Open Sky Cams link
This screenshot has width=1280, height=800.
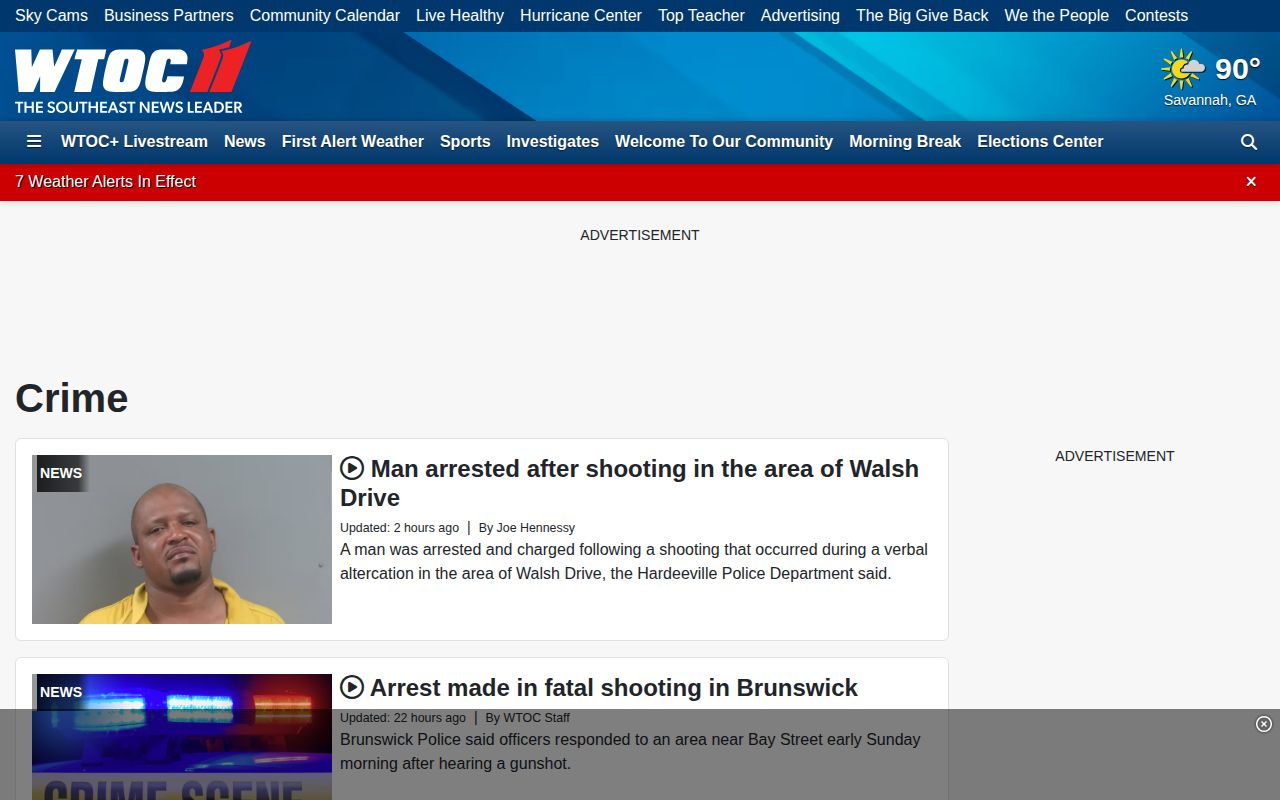pos(51,15)
